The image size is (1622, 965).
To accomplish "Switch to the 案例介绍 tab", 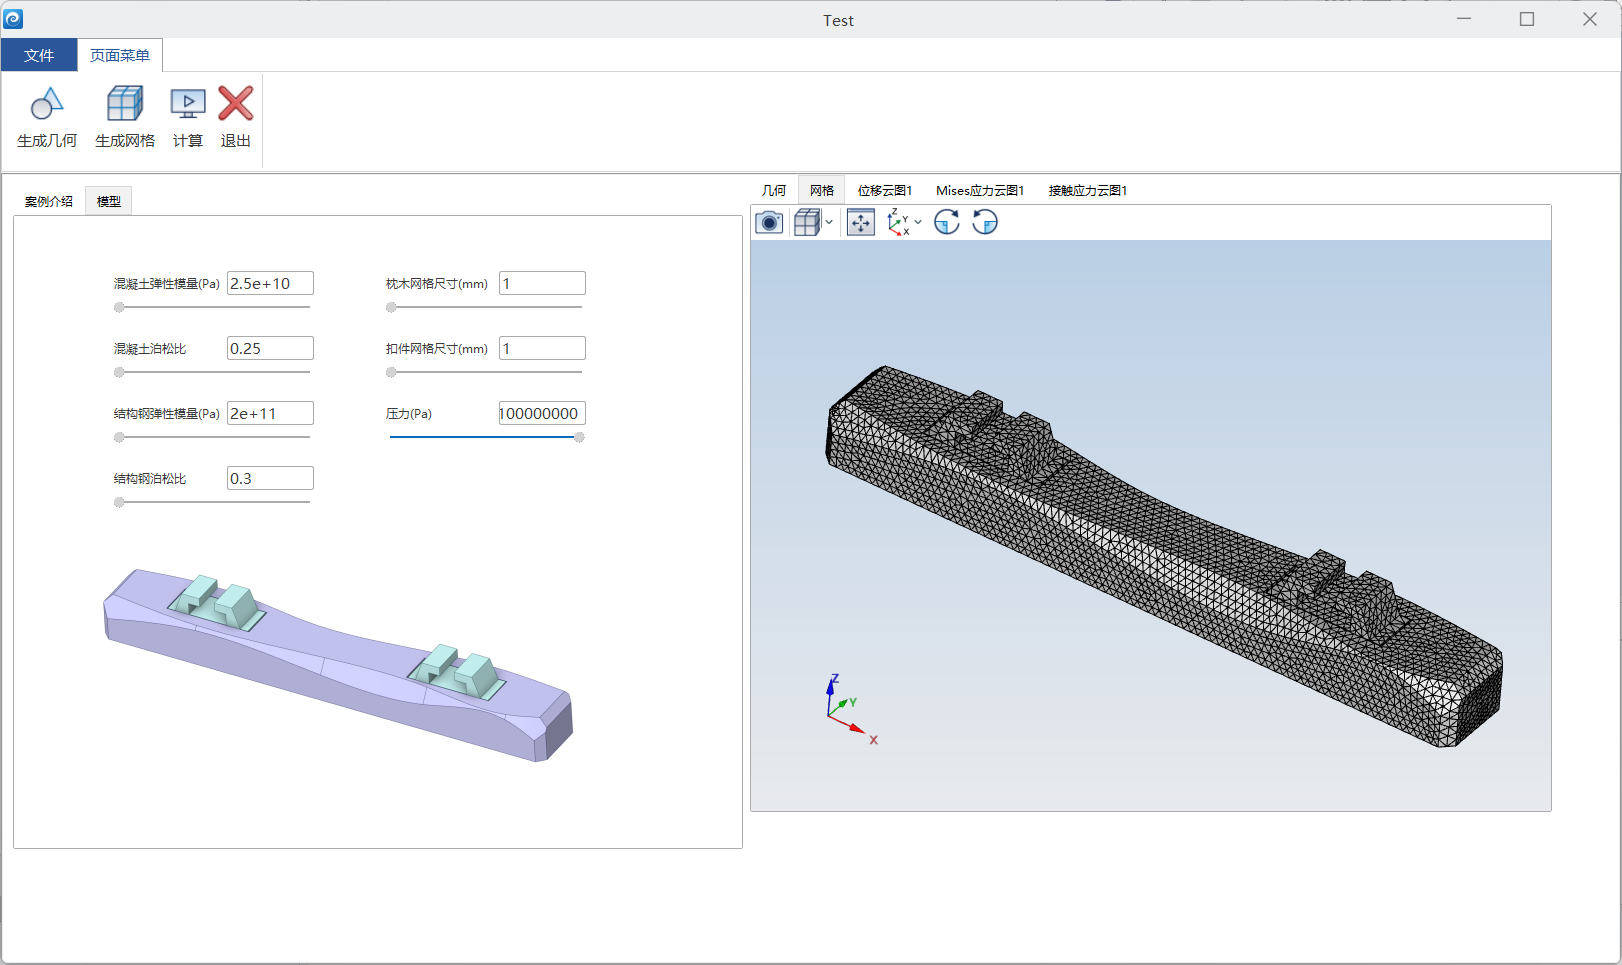I will click(49, 201).
